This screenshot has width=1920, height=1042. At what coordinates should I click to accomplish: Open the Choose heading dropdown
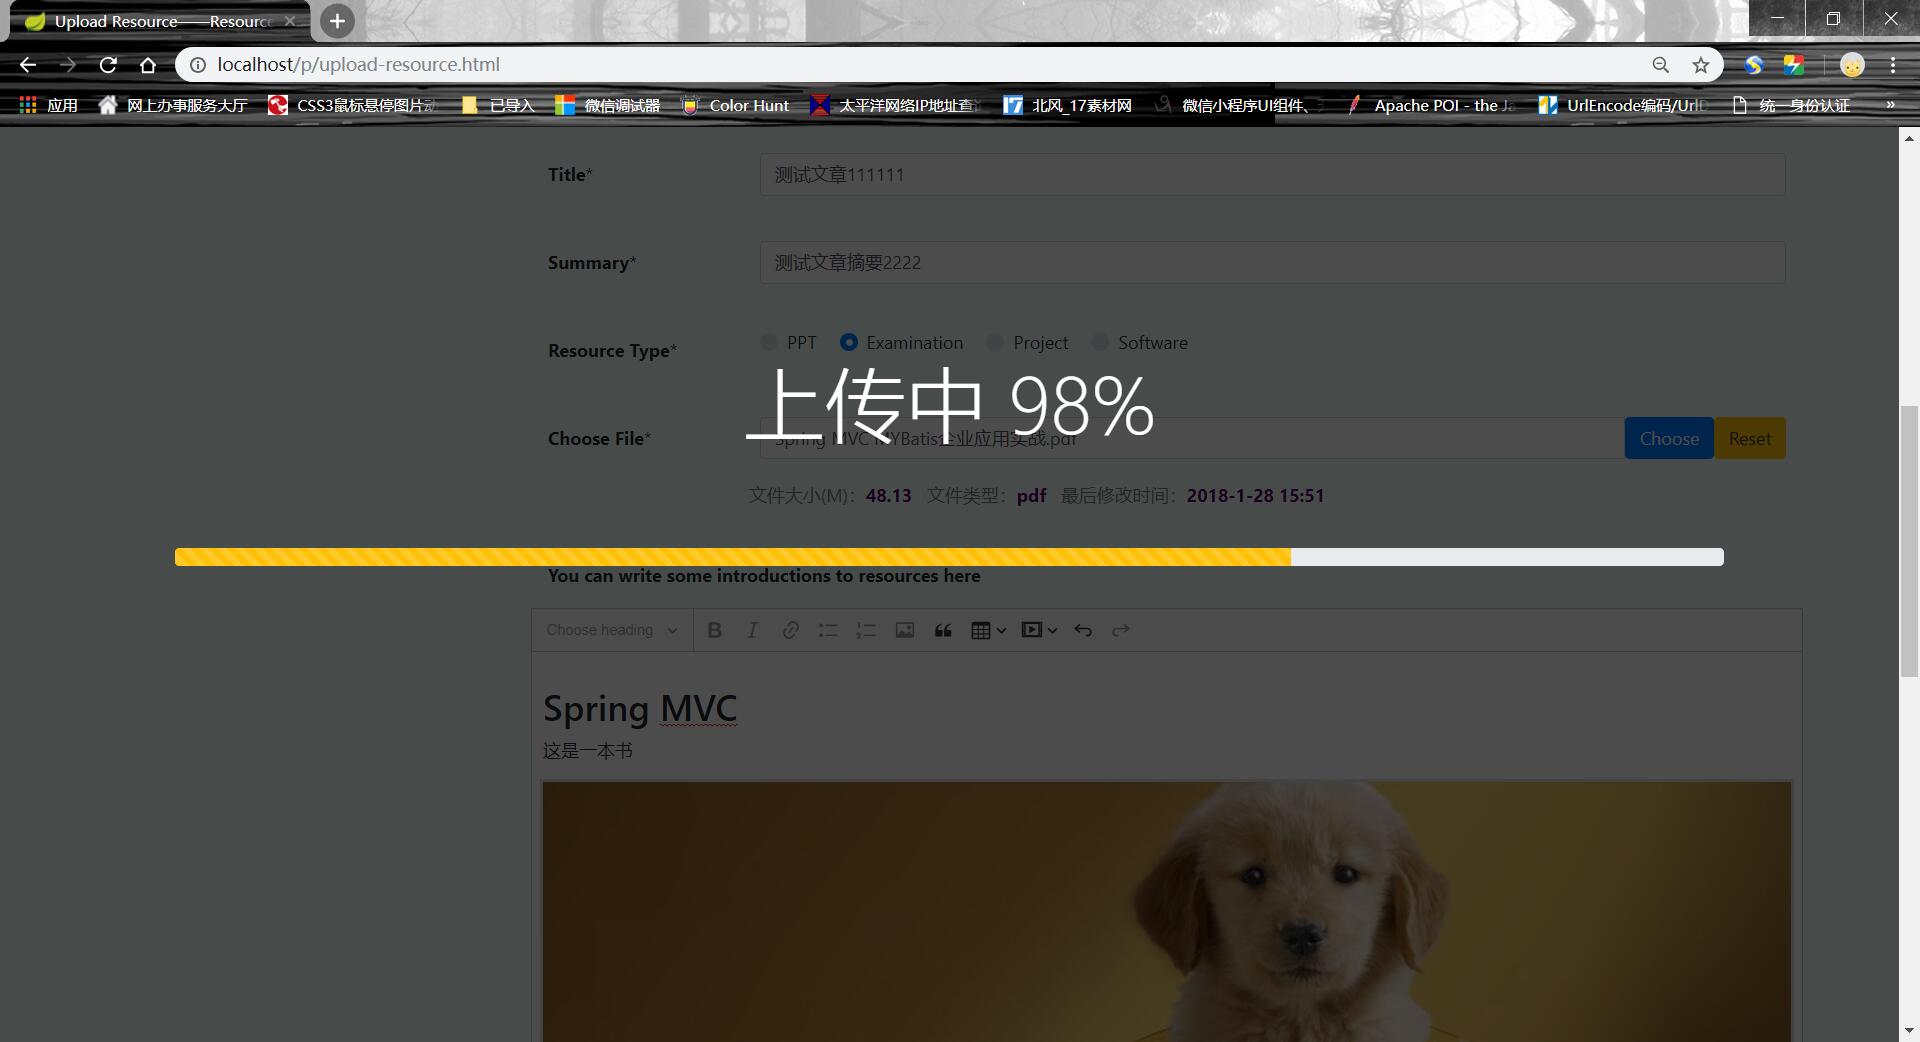tap(612, 630)
